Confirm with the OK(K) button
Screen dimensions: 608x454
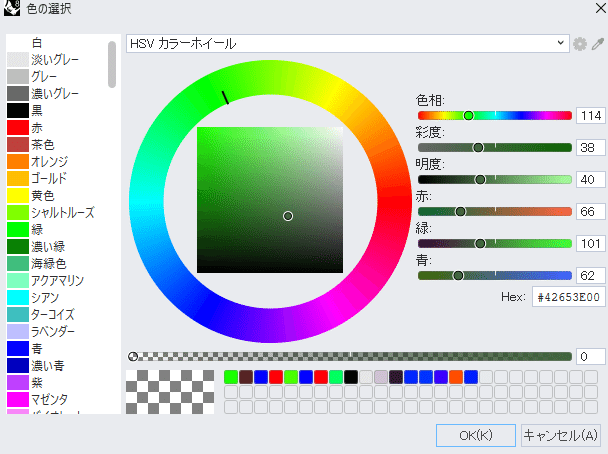pyautogui.click(x=476, y=435)
